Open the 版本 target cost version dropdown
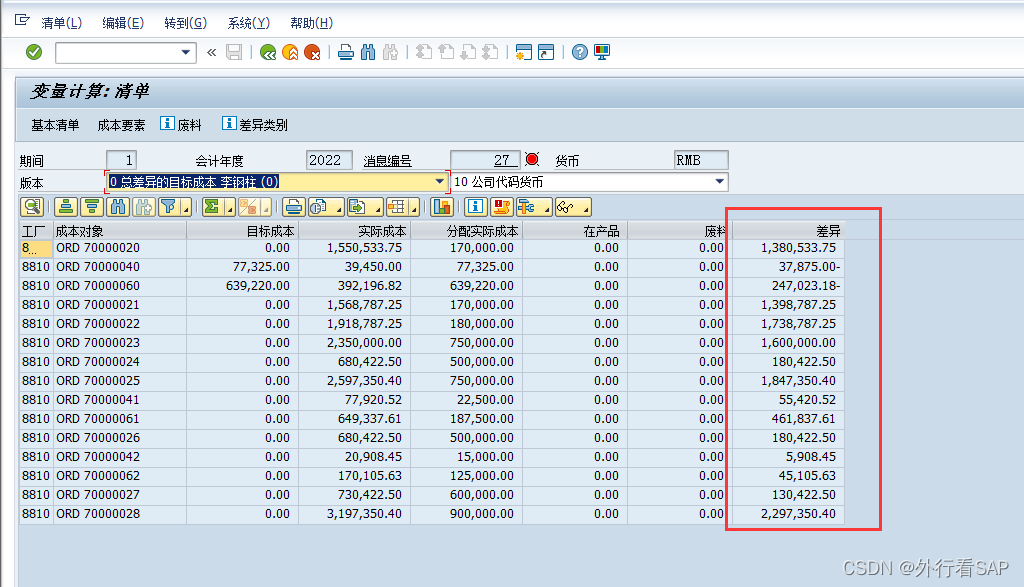 440,182
